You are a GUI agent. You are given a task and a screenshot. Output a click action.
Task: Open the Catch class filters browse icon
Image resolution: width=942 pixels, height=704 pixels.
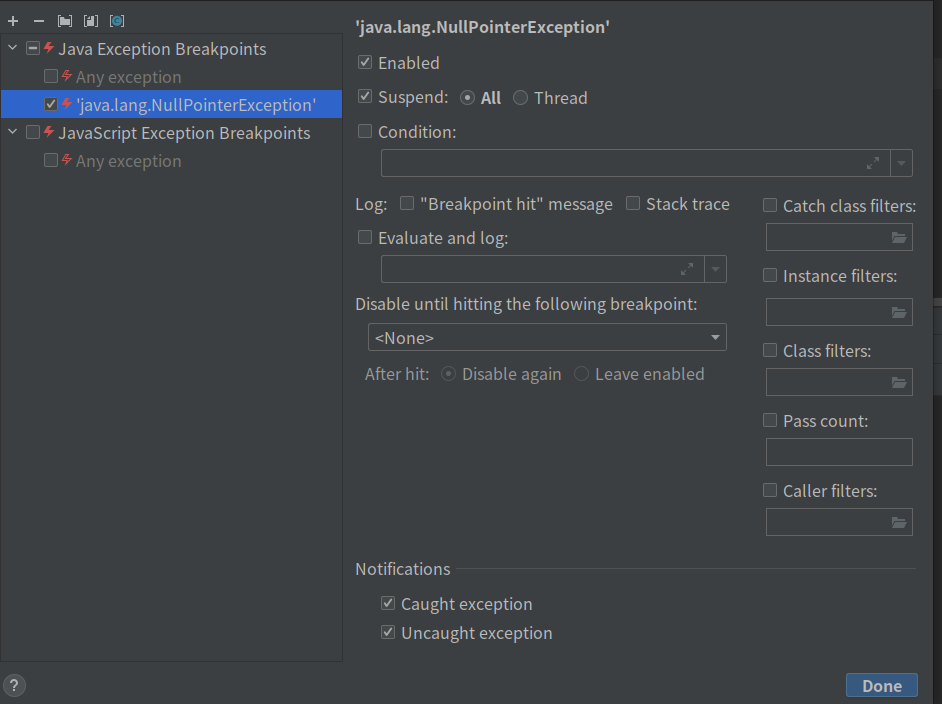point(899,238)
